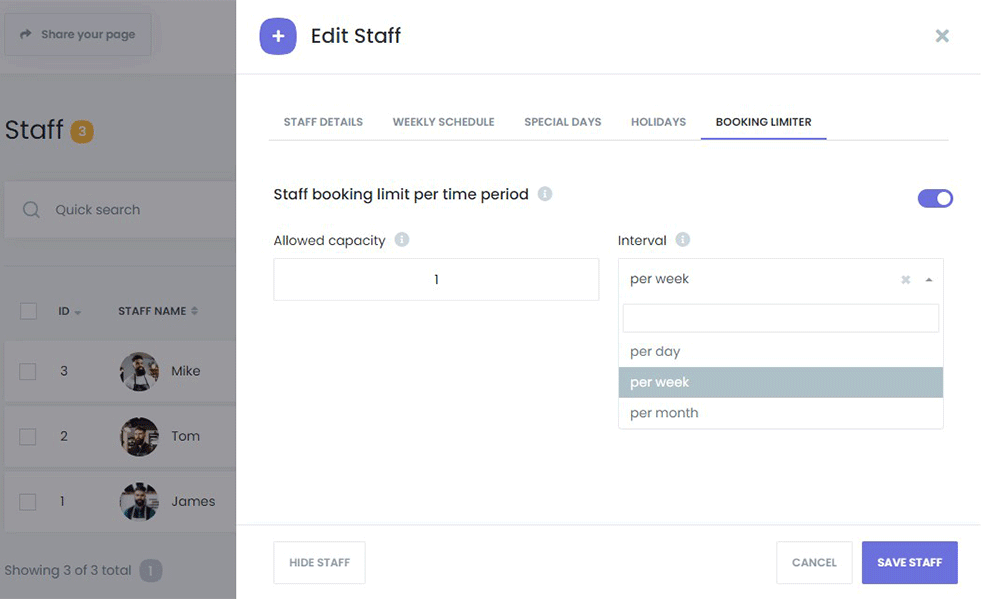Screen dimensions: 981x599
Task: Click the Share your page arrow icon
Action: 26,34
